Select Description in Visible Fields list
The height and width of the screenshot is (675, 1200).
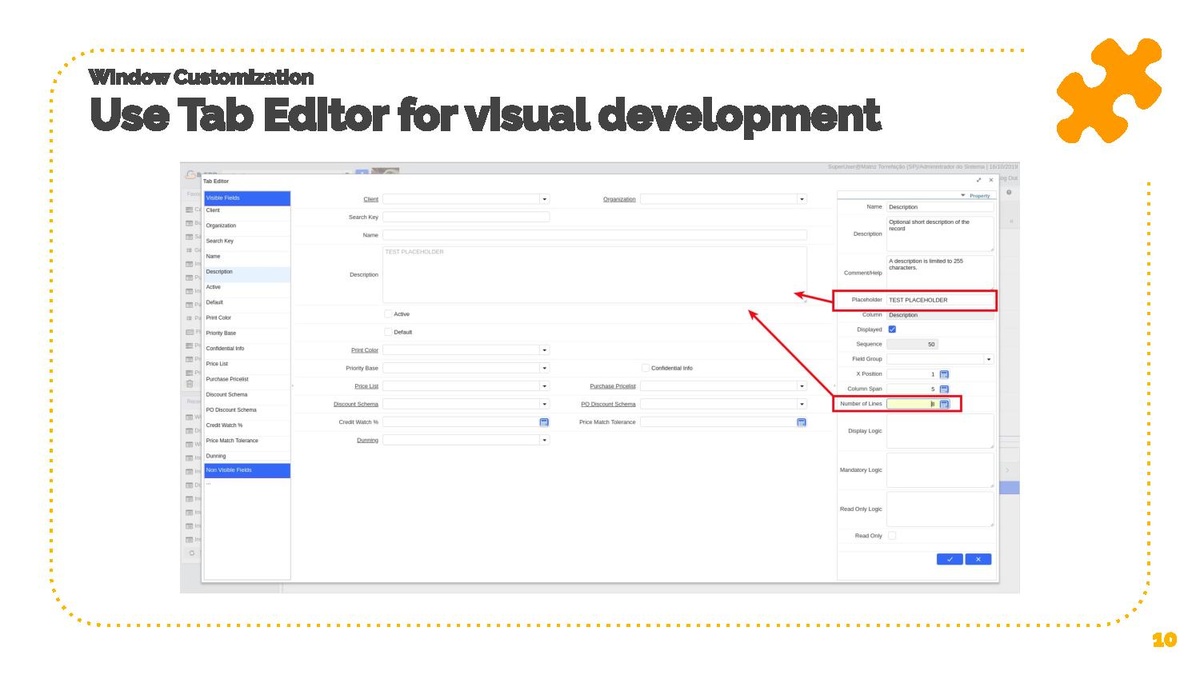[246, 272]
